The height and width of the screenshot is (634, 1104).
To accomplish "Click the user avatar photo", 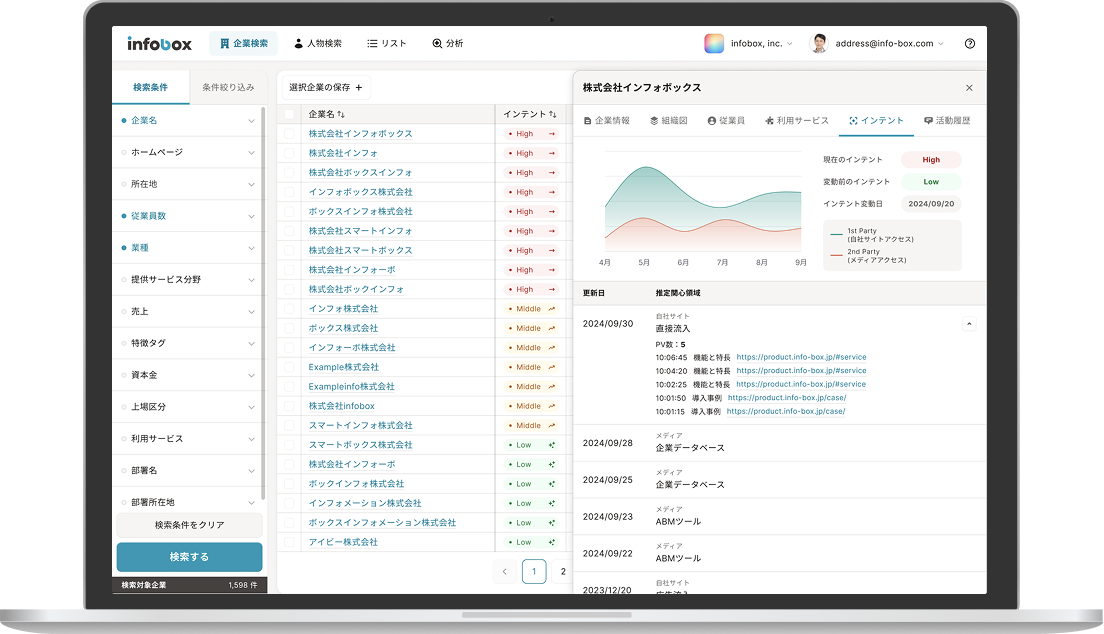I will tap(819, 44).
